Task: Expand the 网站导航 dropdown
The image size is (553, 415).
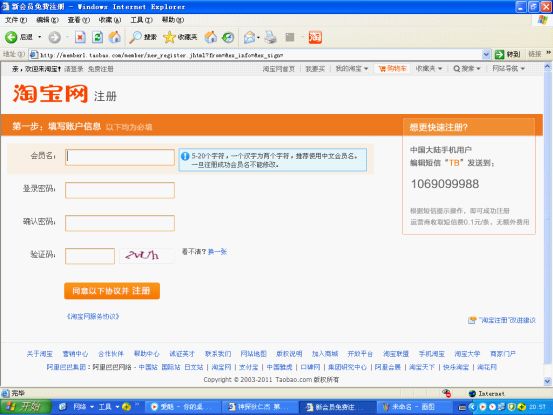Action: (x=509, y=68)
